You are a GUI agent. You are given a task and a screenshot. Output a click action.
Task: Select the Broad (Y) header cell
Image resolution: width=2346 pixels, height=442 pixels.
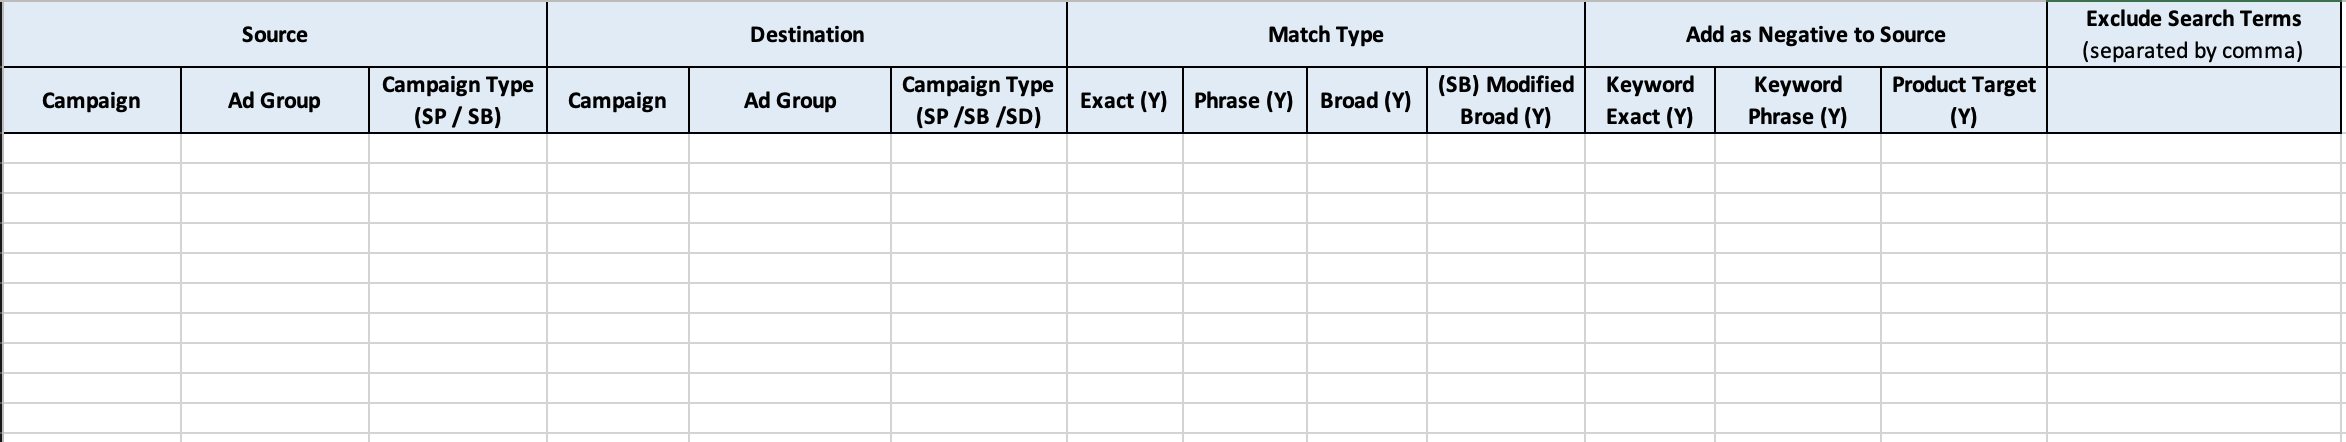tap(1366, 101)
